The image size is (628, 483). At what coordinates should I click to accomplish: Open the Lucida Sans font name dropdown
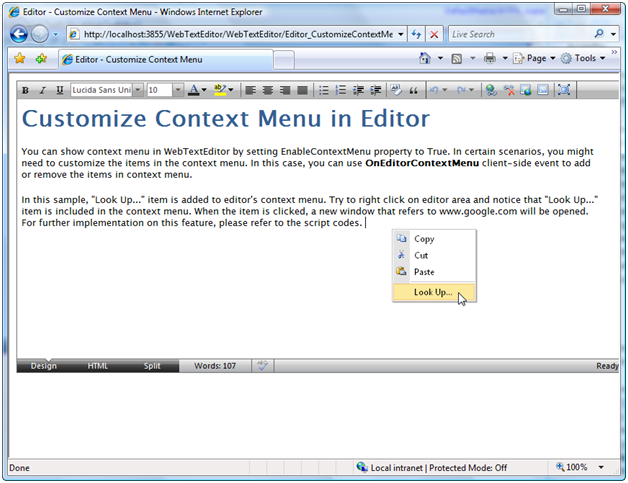[x=138, y=90]
